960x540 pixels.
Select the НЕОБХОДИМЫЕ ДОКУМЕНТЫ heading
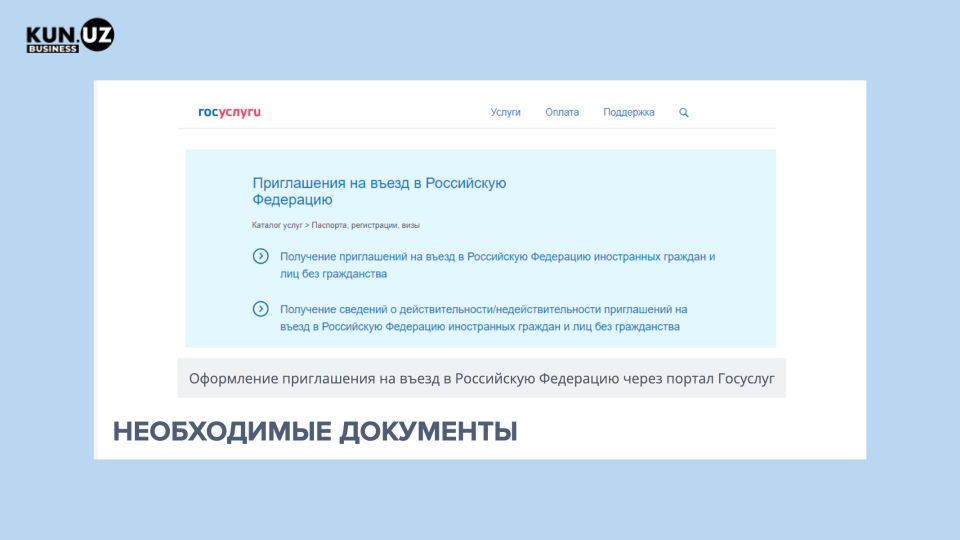314,432
